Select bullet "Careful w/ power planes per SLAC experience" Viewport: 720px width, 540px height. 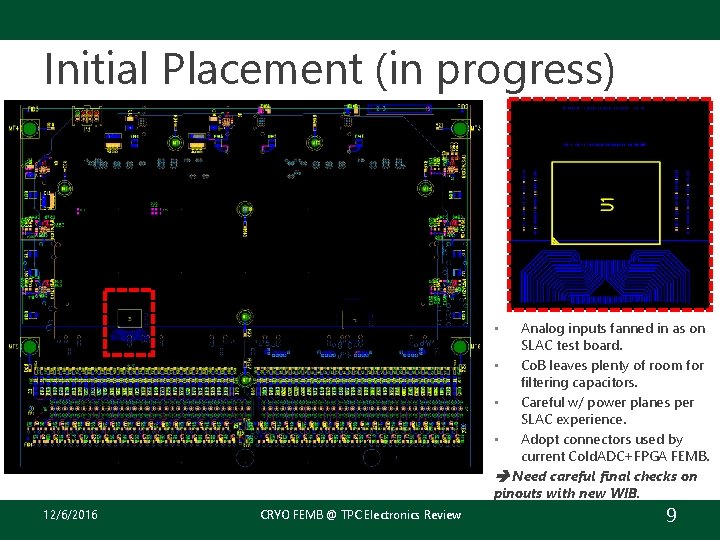point(607,411)
